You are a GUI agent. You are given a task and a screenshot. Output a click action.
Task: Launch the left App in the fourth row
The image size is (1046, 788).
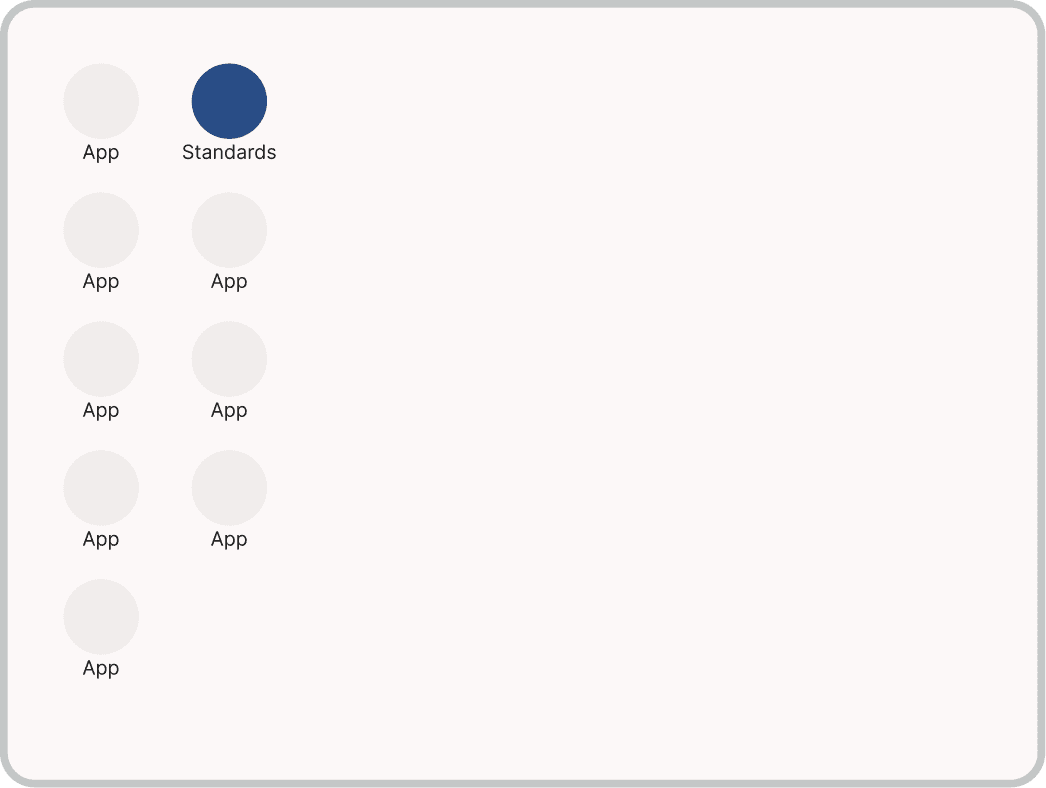click(x=101, y=487)
